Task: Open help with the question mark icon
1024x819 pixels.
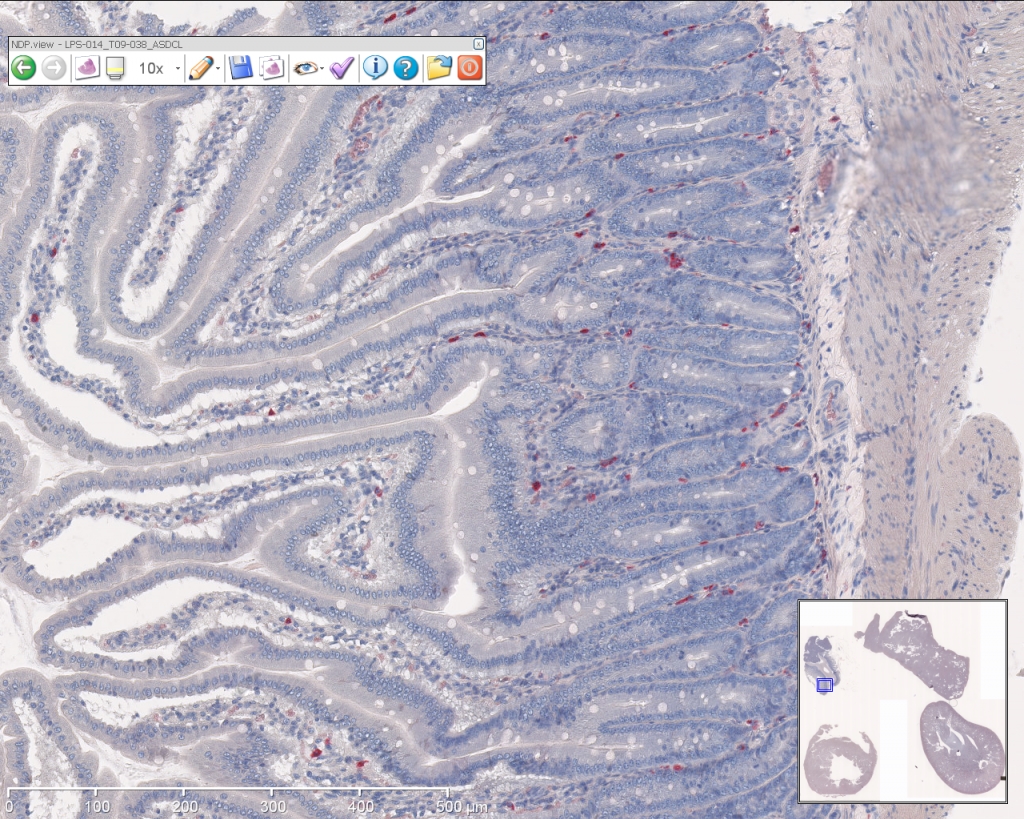Action: click(406, 68)
